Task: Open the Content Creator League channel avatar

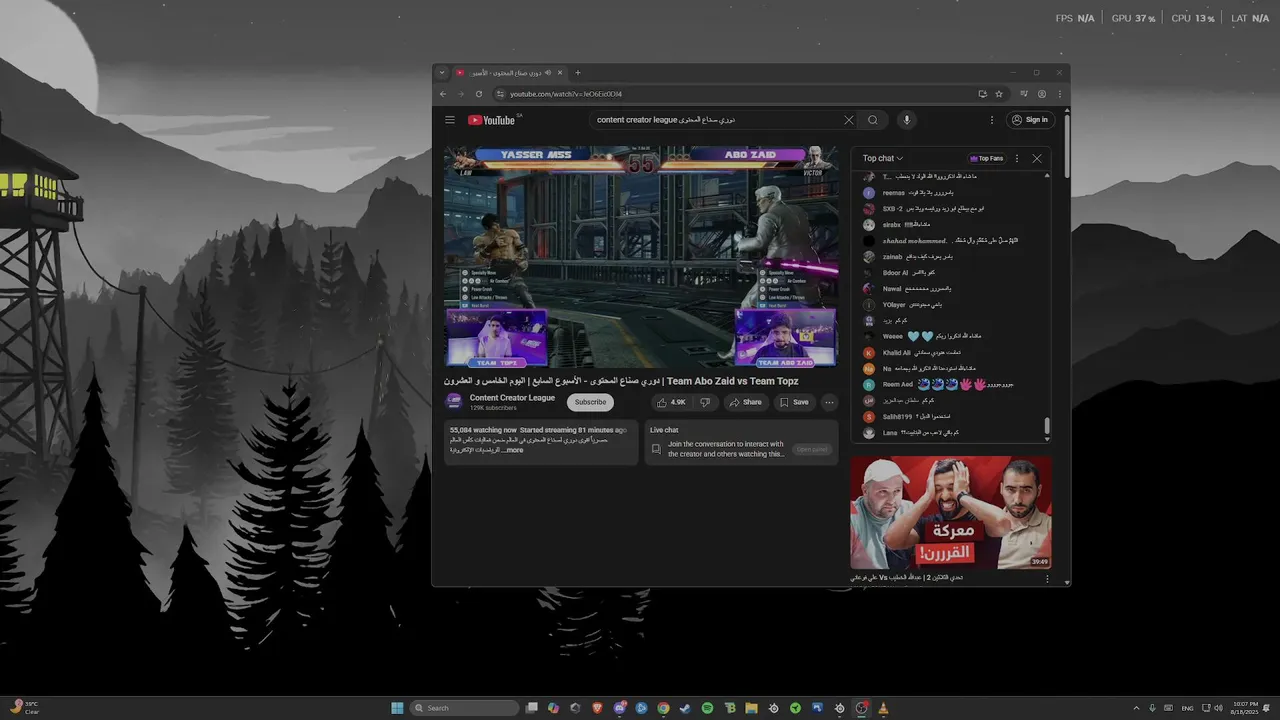Action: tap(454, 402)
